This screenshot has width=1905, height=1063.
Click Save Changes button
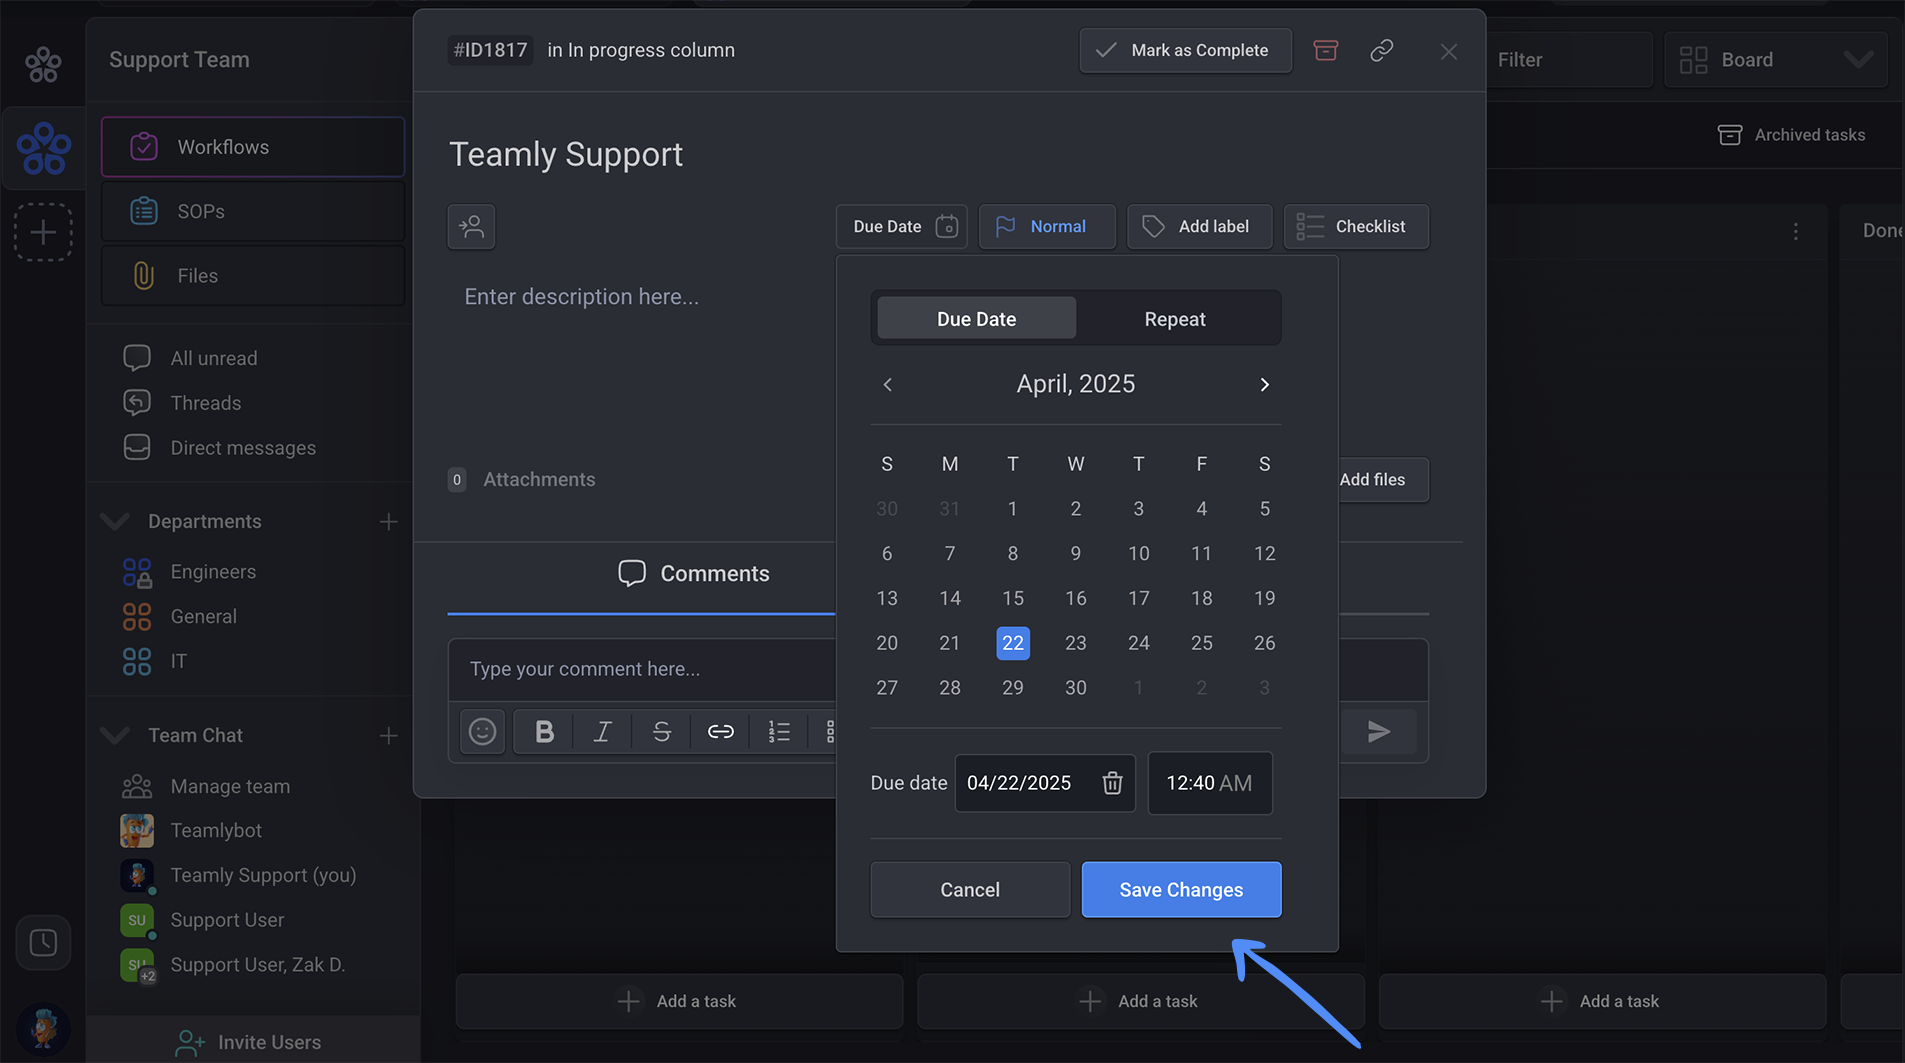[1181, 890]
